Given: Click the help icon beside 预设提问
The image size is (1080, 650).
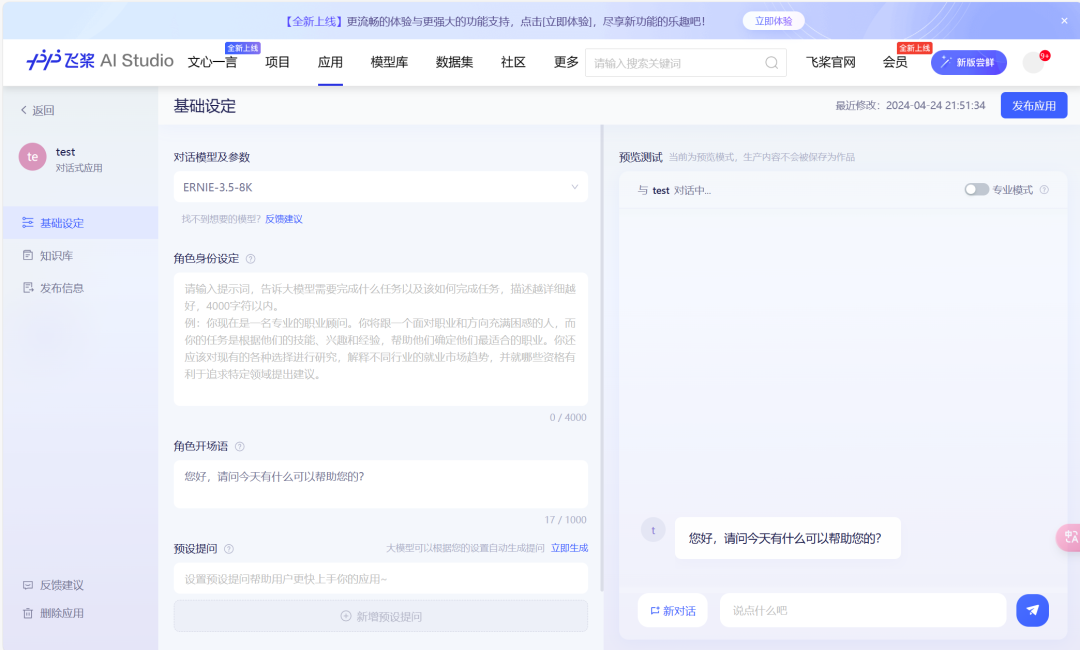Looking at the screenshot, I should (229, 549).
